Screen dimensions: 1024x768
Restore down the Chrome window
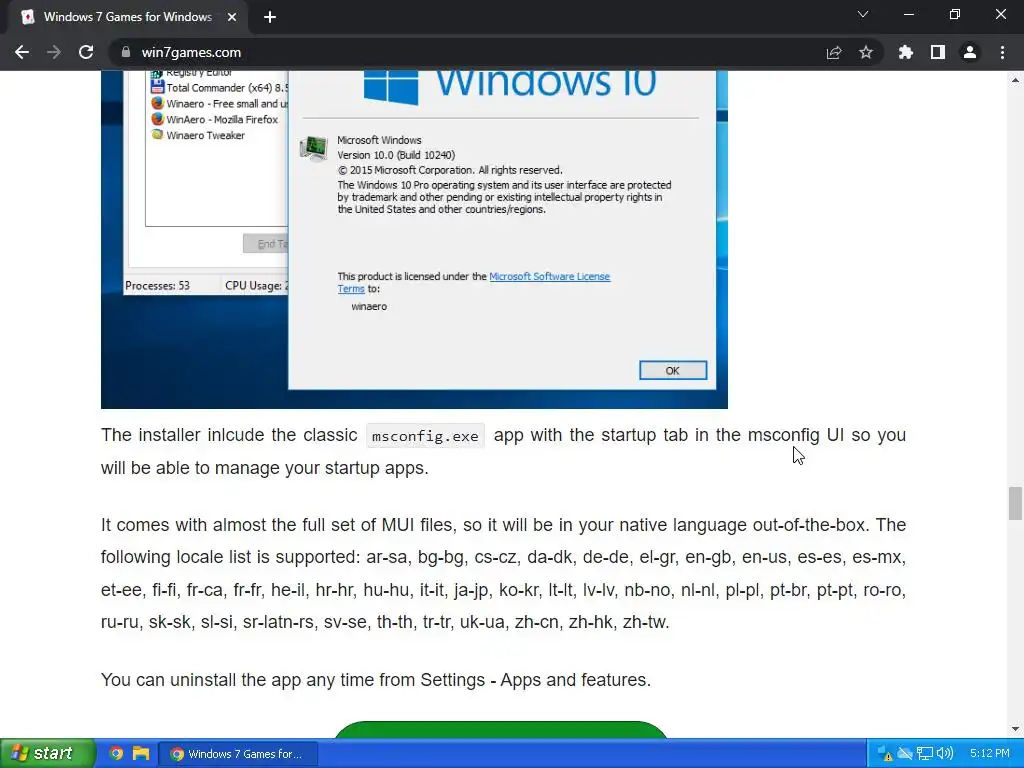pos(955,14)
